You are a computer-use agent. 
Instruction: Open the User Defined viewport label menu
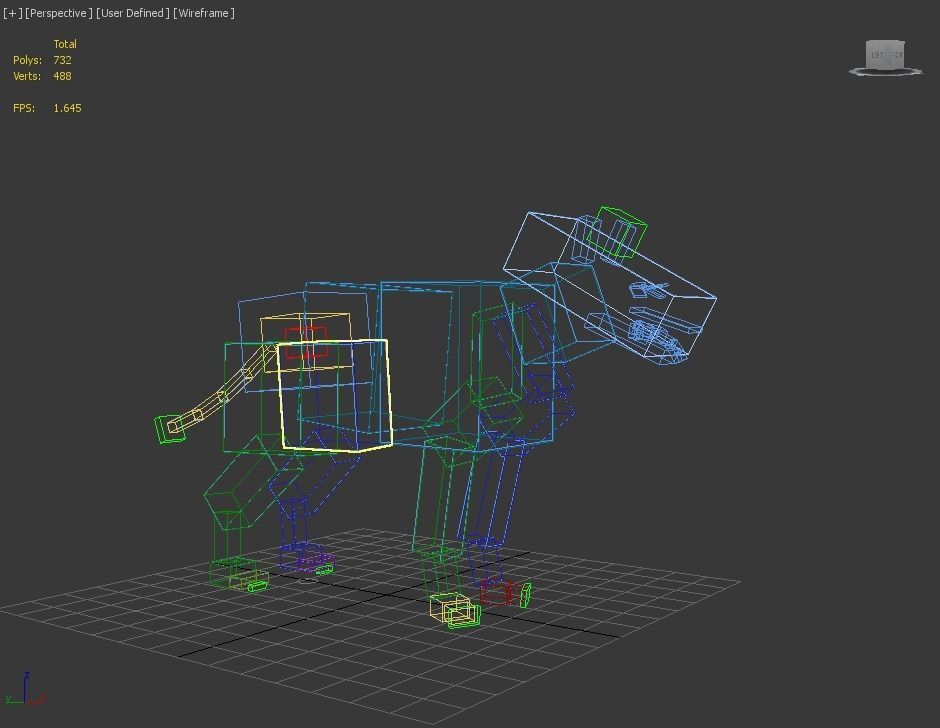pyautogui.click(x=132, y=13)
